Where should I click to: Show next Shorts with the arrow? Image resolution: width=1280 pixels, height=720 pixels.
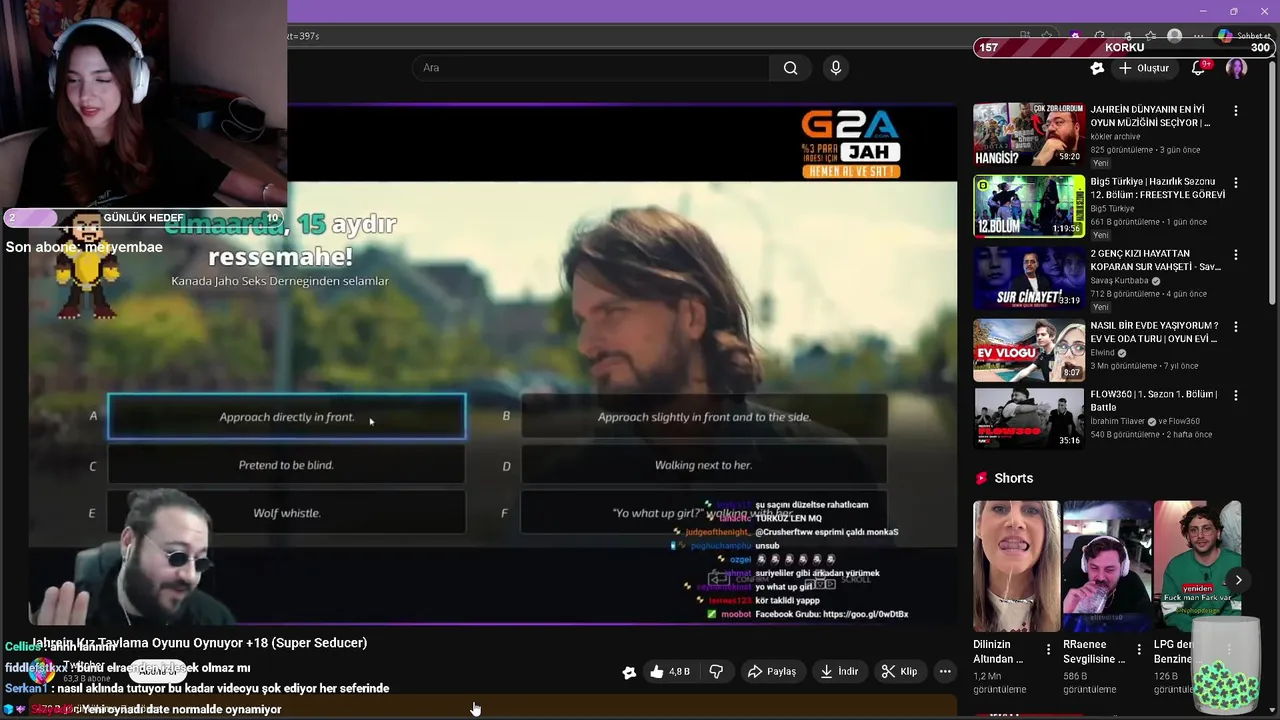tap(1238, 580)
